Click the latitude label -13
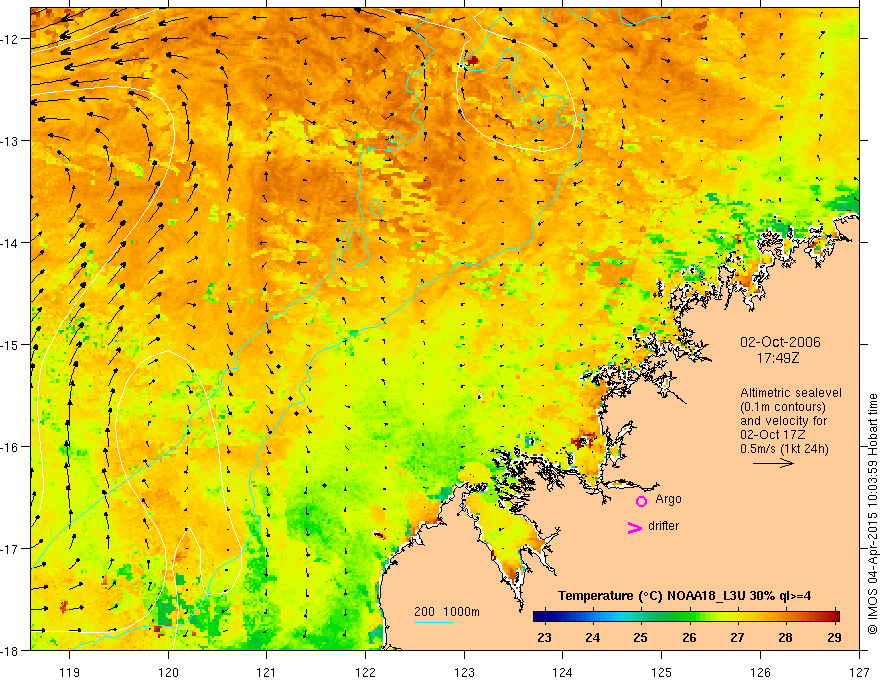Viewport: 880px width, 680px height. pyautogui.click(x=11, y=140)
